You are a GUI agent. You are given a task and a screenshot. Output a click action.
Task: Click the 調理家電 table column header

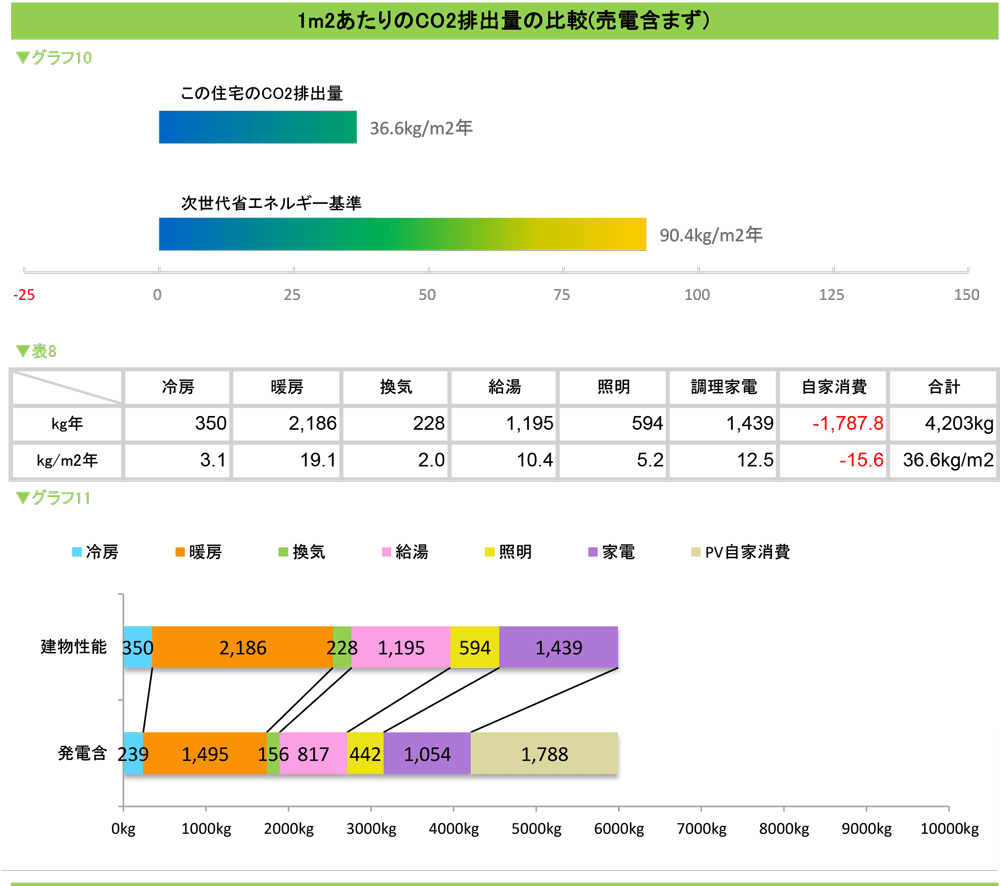[723, 387]
